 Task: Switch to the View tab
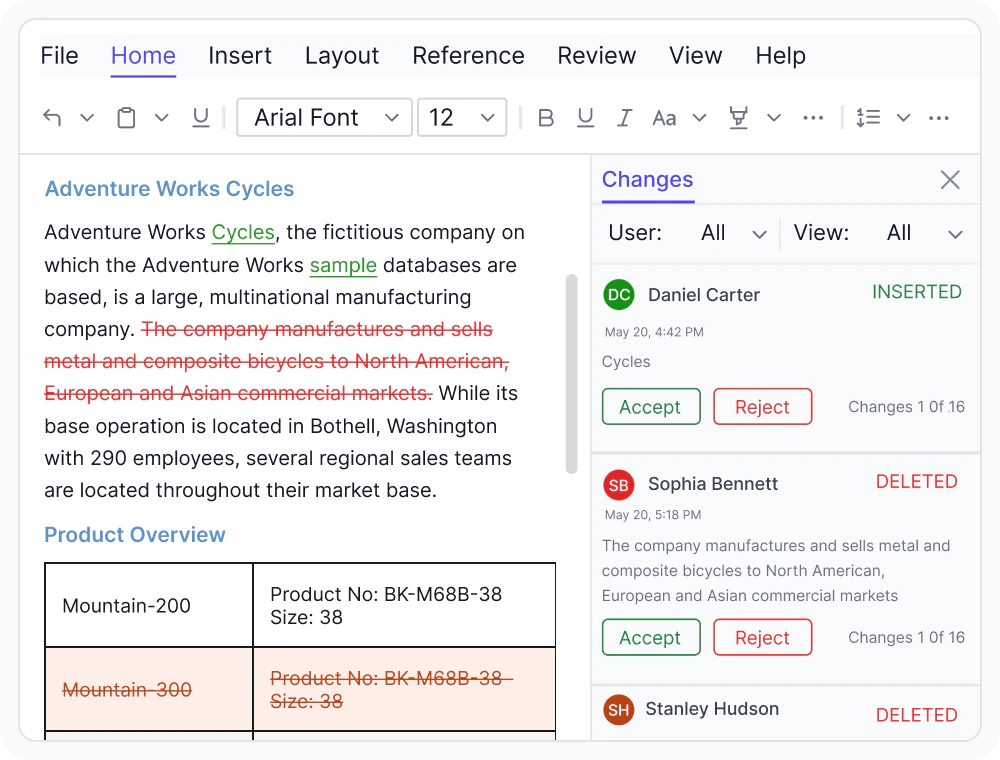pyautogui.click(x=695, y=56)
